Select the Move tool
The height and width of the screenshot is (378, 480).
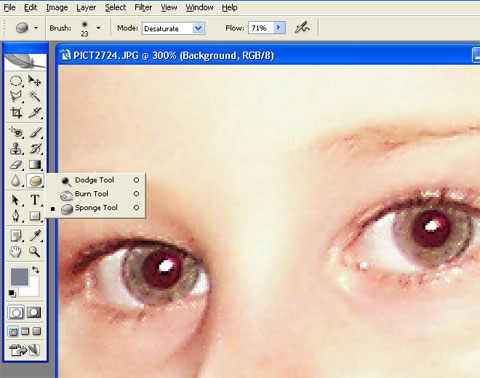click(34, 81)
